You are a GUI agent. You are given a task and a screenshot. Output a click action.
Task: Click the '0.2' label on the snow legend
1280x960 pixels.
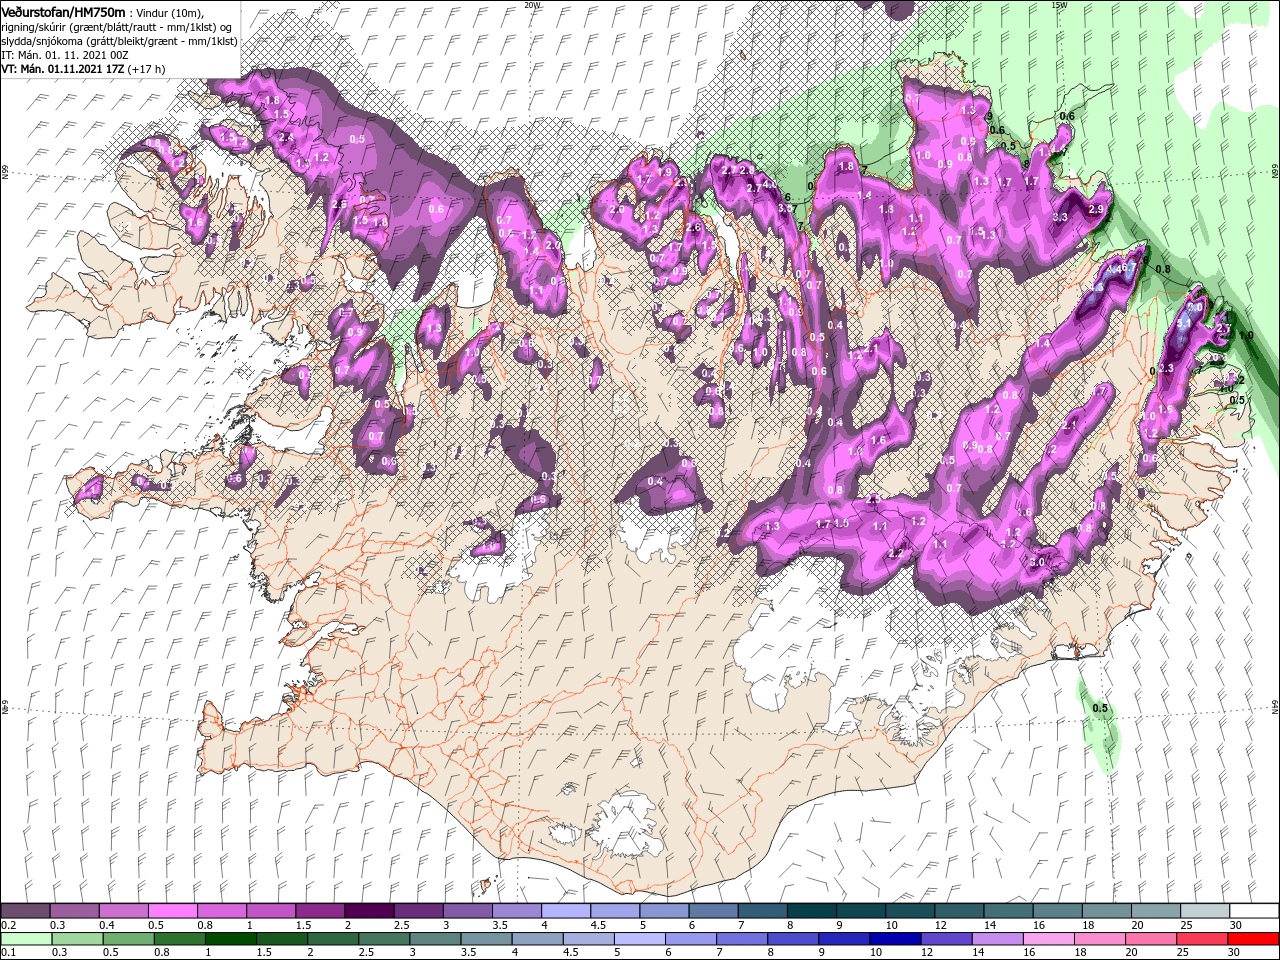[x=8, y=924]
